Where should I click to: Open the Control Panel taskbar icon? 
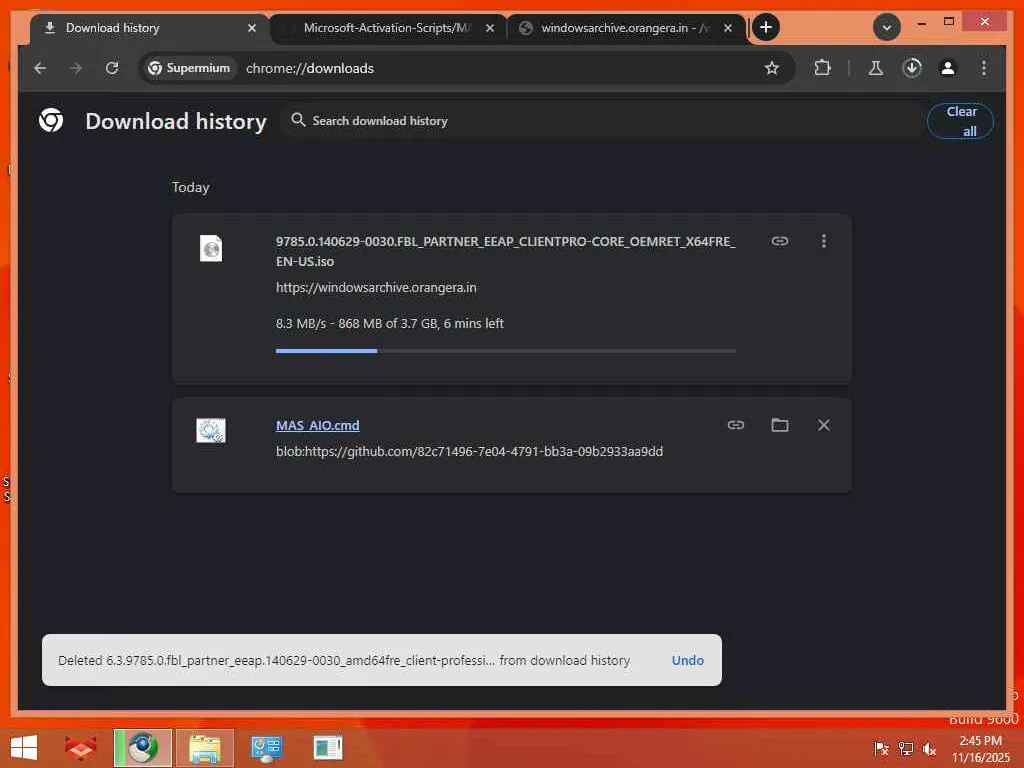[x=266, y=748]
